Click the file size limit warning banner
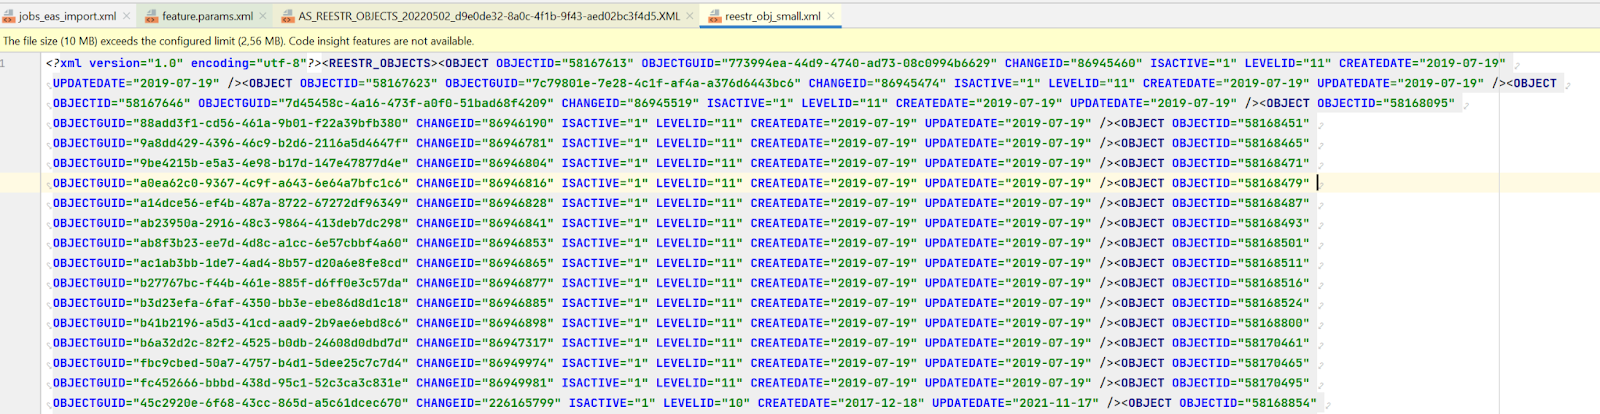 pos(800,41)
